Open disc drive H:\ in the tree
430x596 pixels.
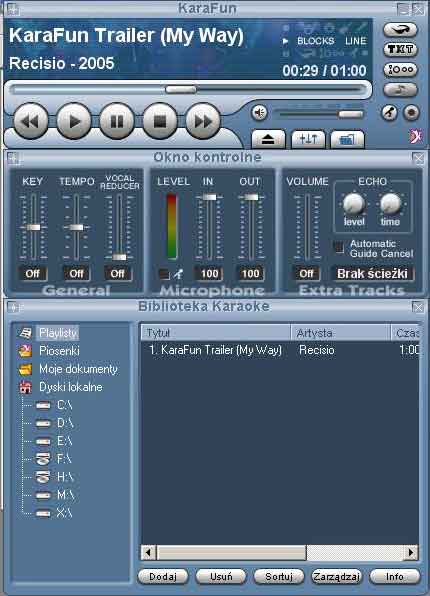pos(65,477)
